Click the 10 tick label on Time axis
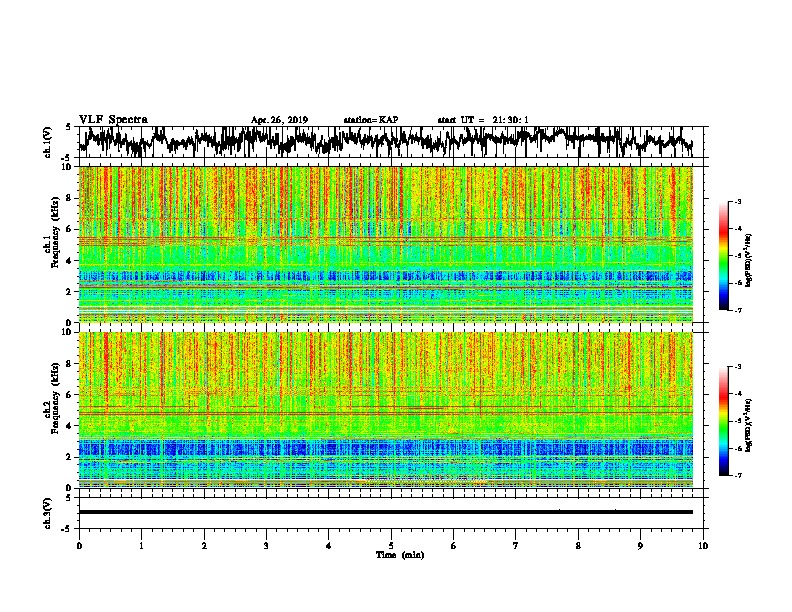This screenshot has width=792, height=612. pos(703,545)
